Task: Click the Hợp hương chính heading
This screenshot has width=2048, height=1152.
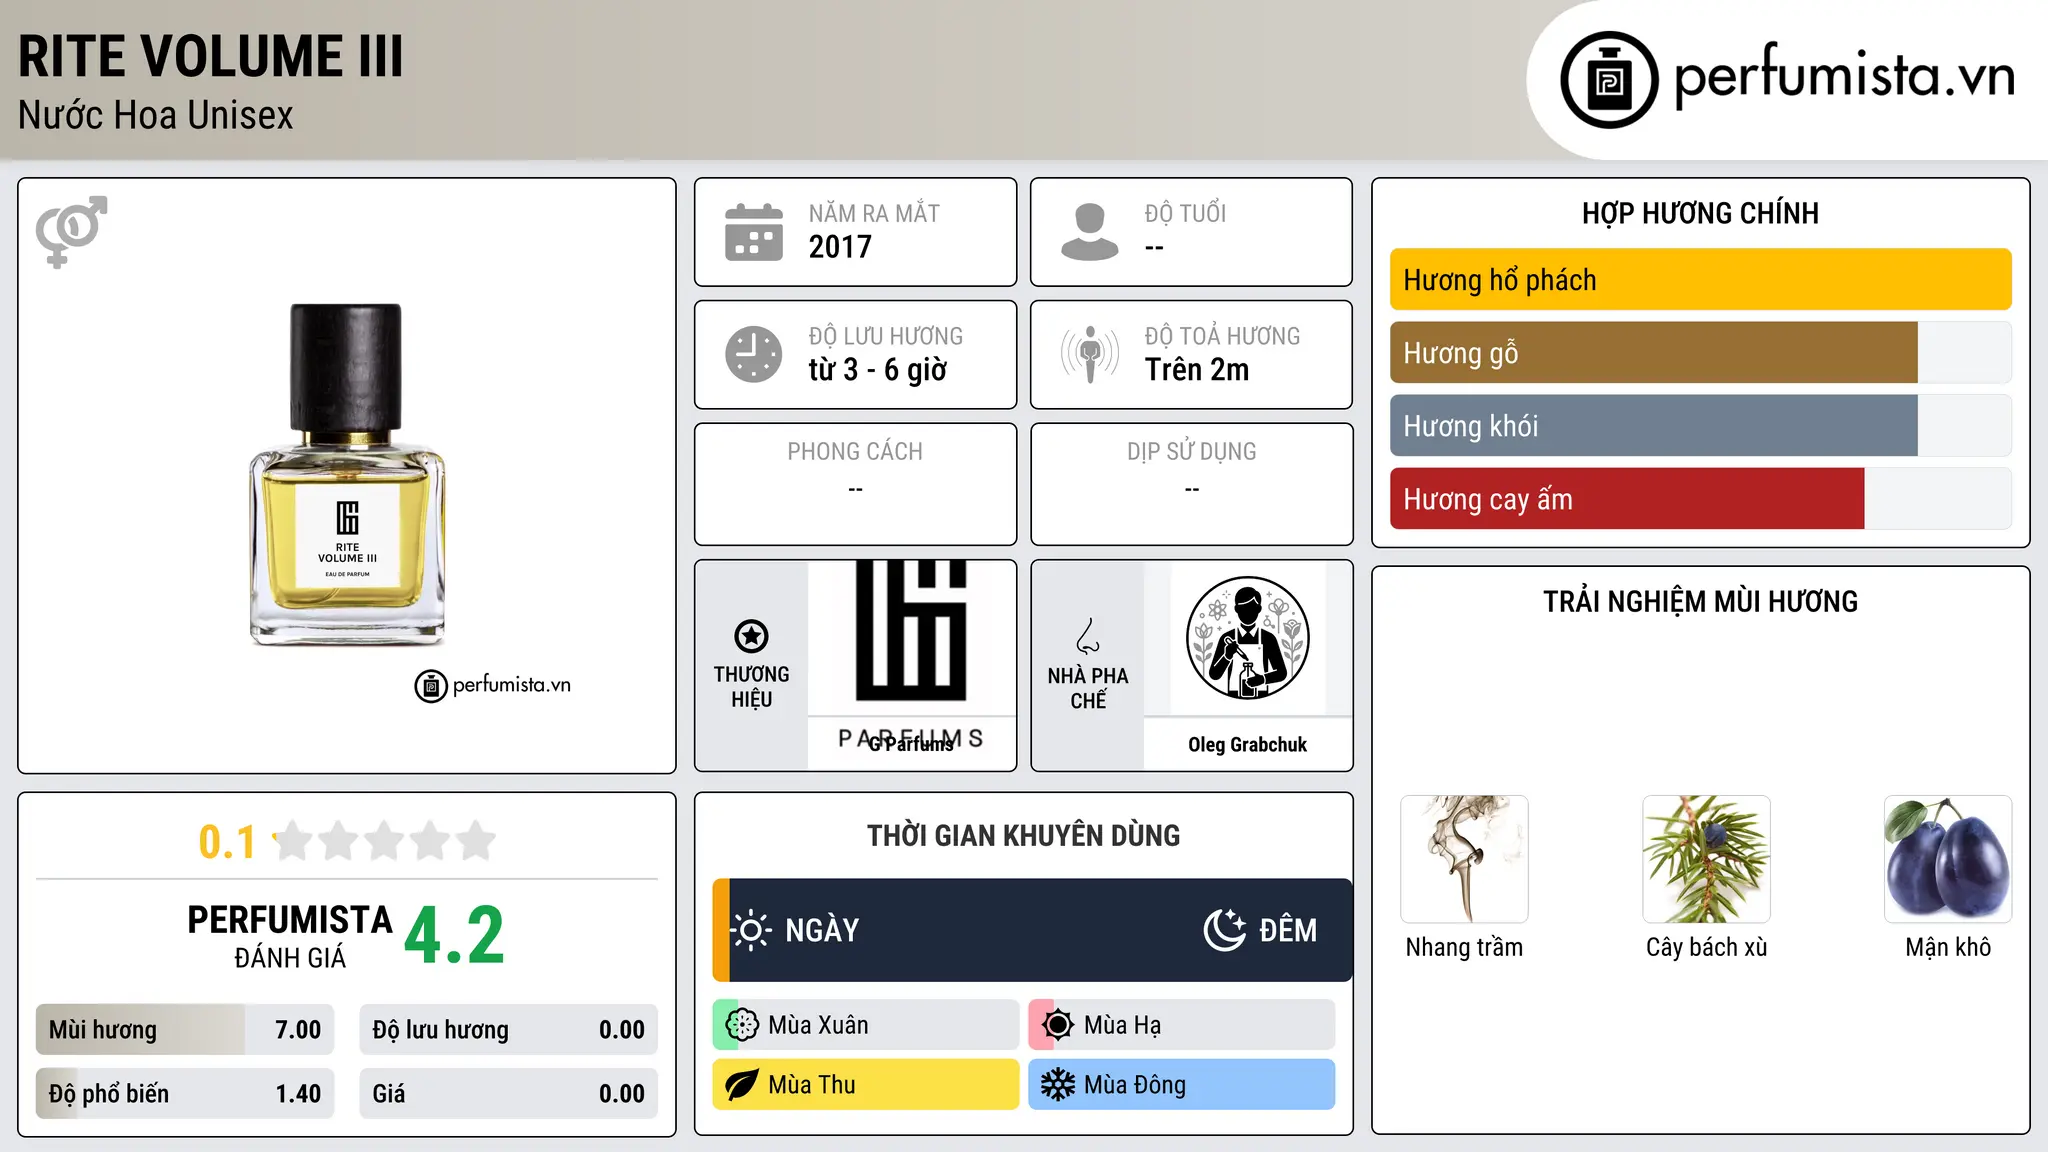Action: (x=1700, y=214)
